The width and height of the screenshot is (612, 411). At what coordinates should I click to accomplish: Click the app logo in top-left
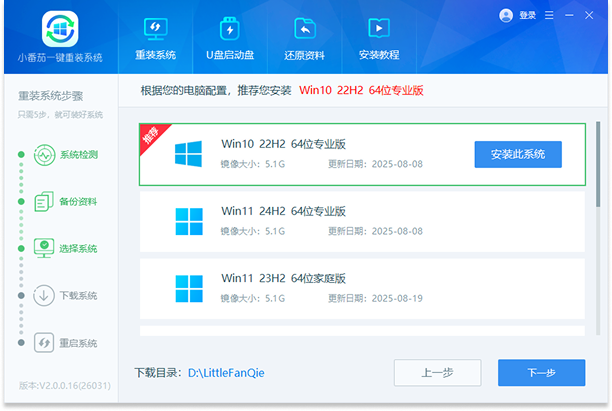coord(59,31)
